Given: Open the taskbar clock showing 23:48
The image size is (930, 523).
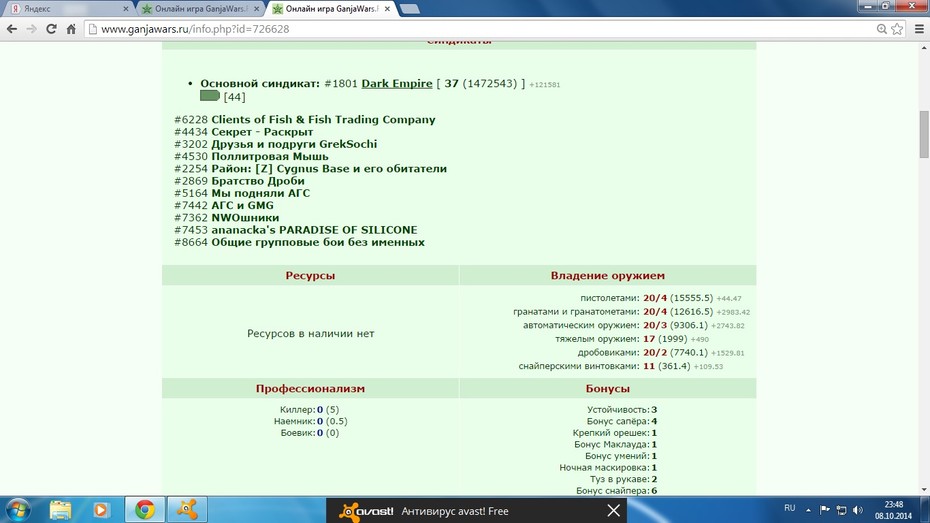Looking at the screenshot, I should click(893, 510).
